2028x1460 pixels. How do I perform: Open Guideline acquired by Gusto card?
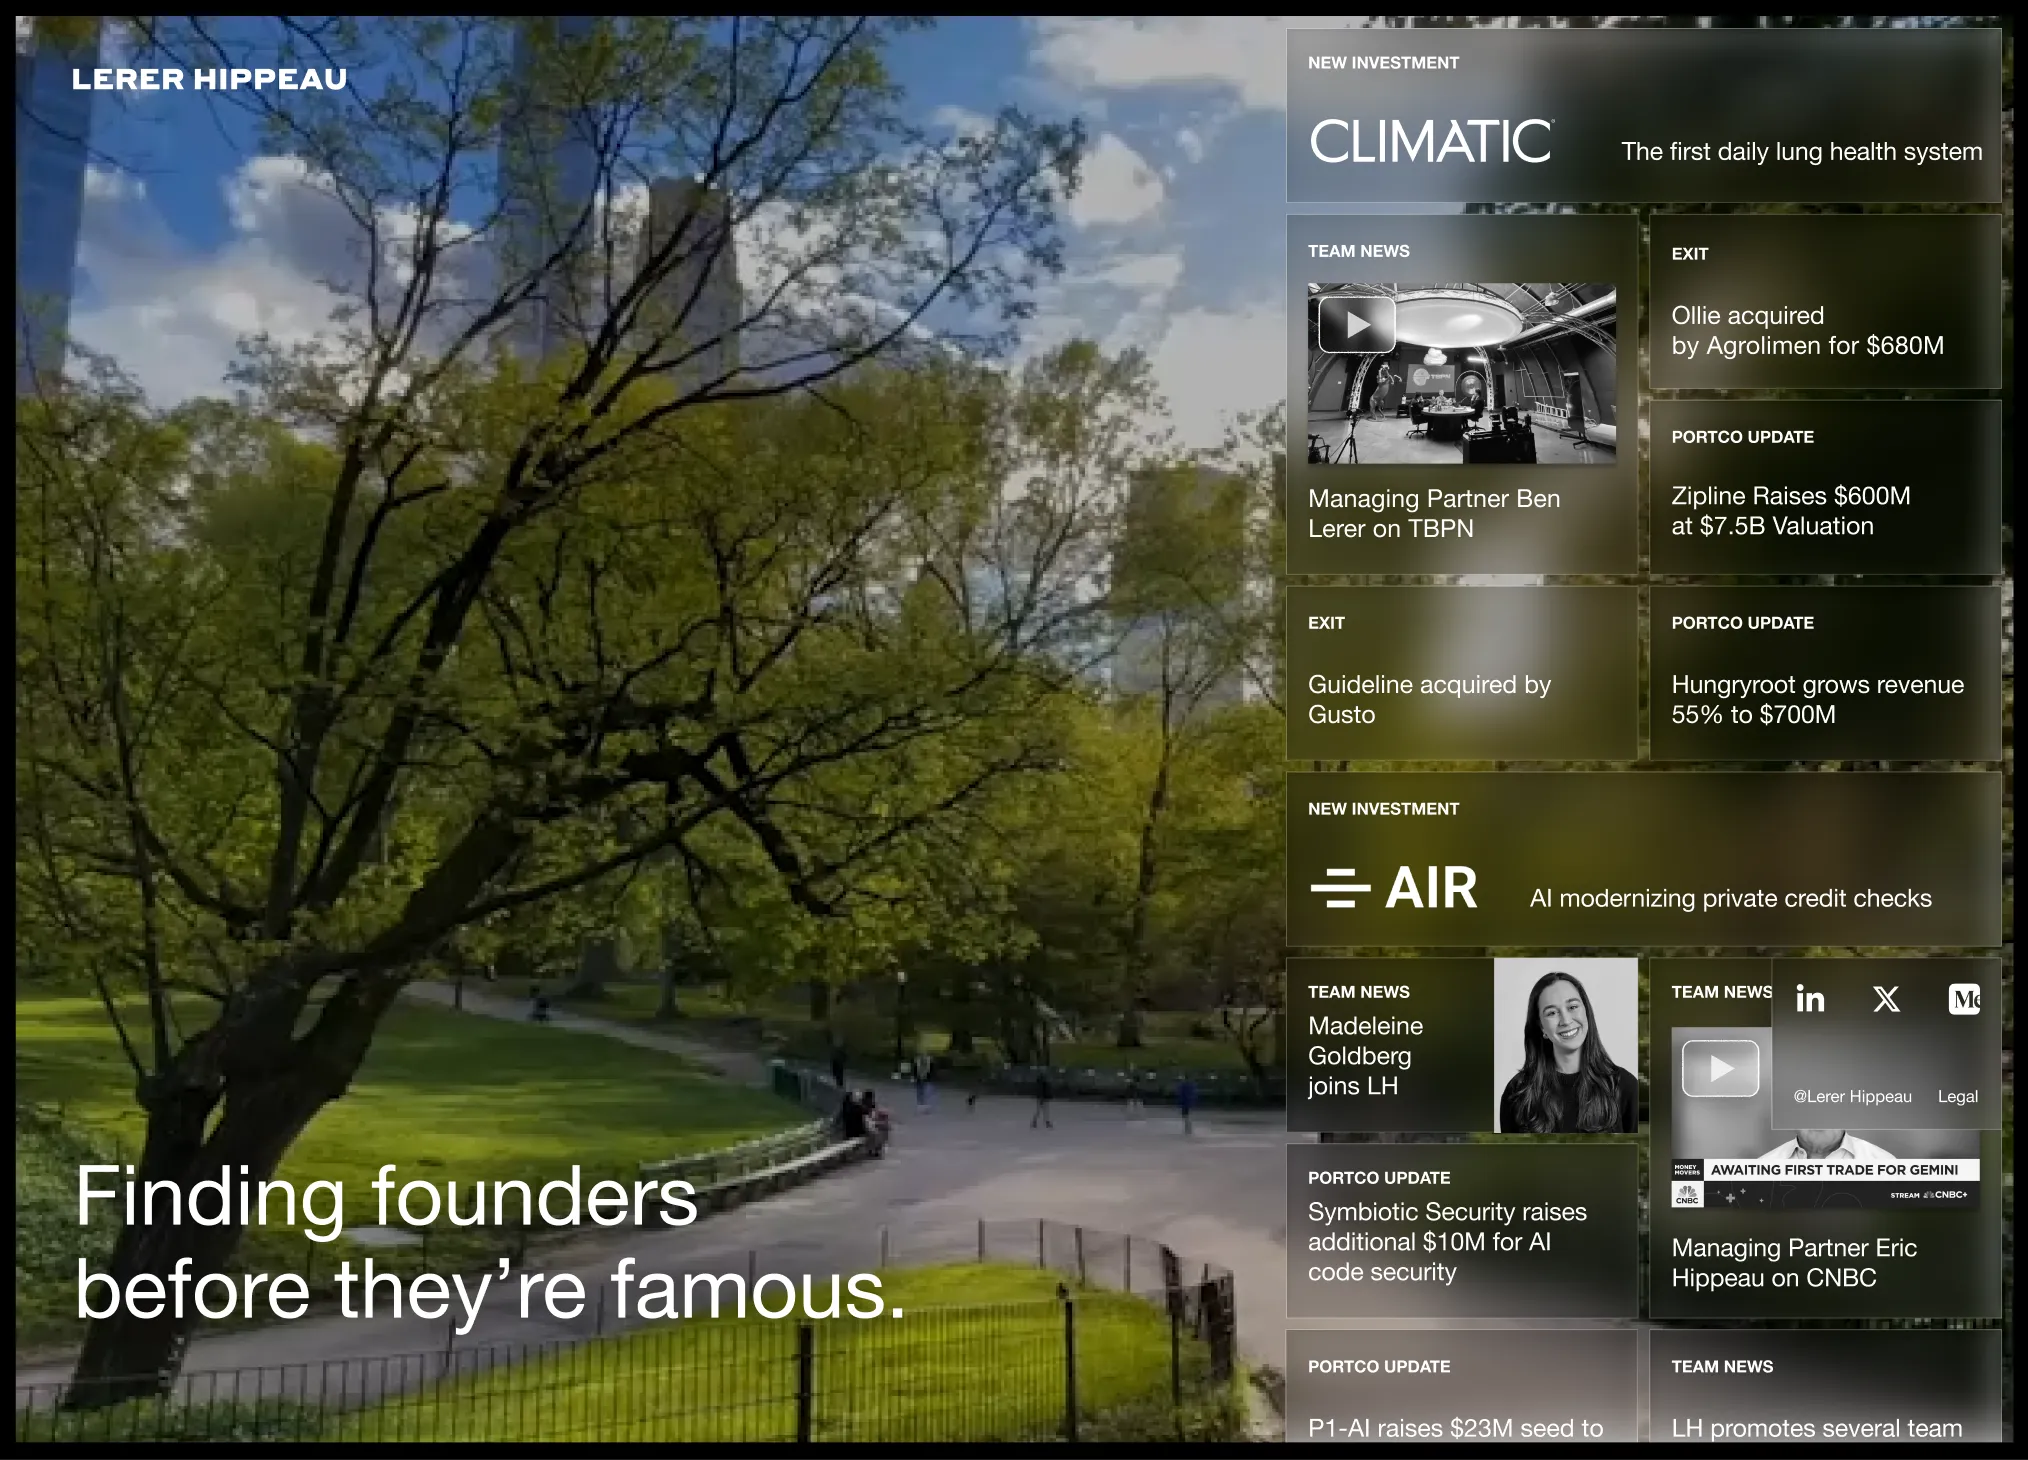tap(1462, 673)
